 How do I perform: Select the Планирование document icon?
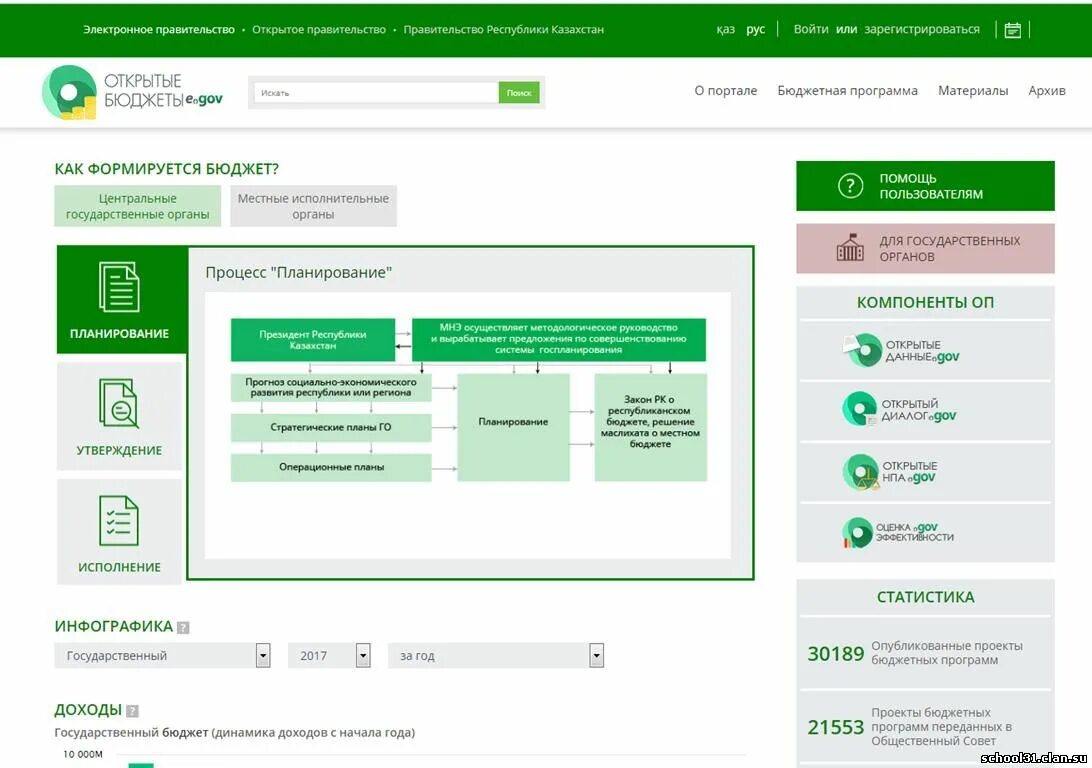click(119, 286)
